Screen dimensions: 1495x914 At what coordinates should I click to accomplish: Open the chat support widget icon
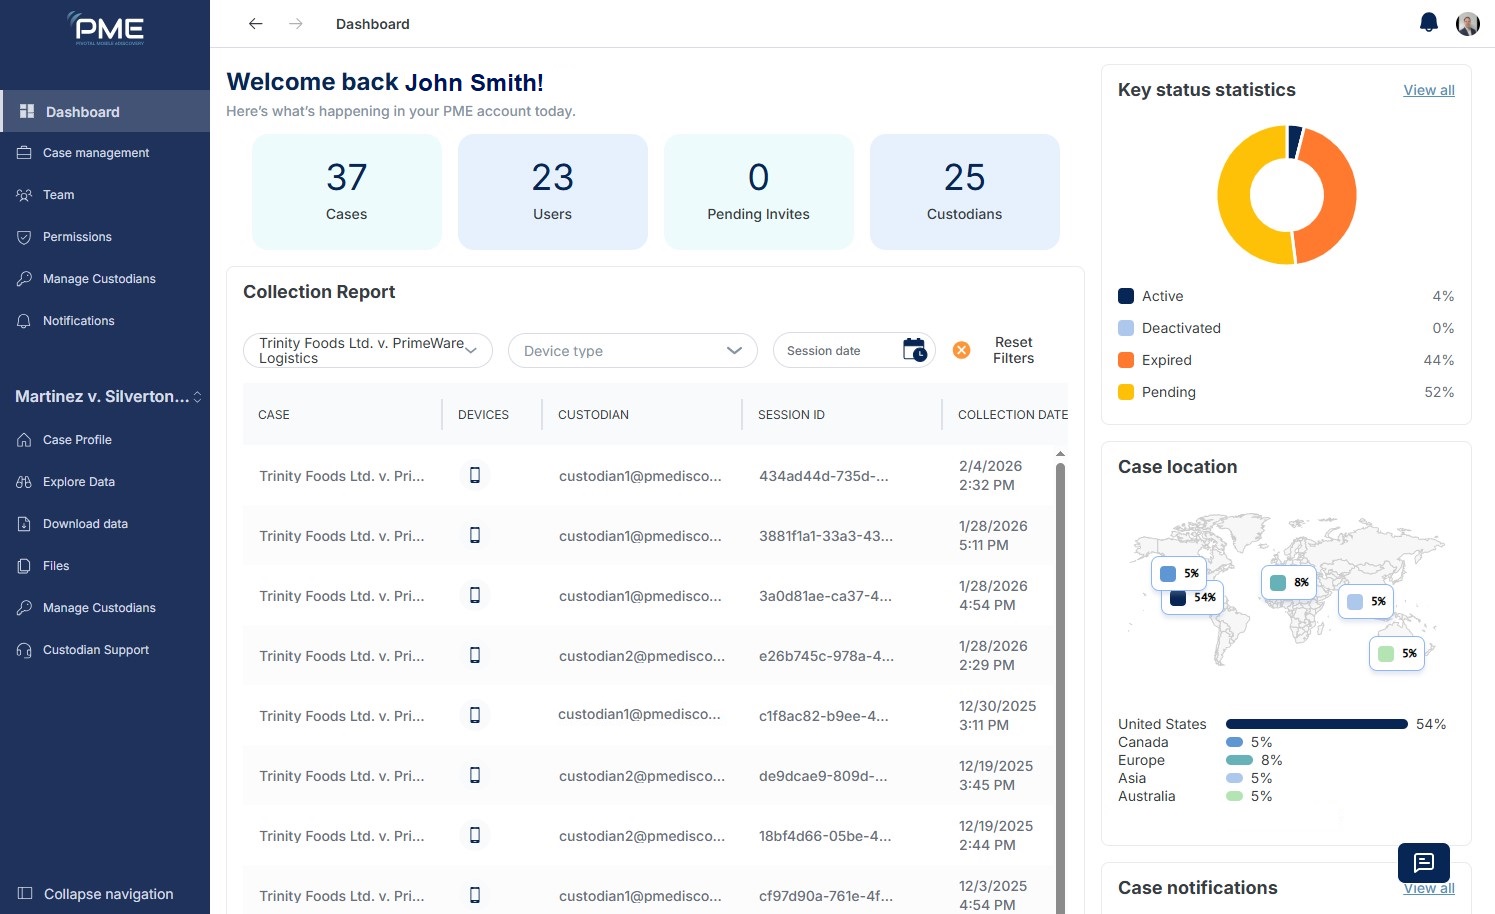(x=1423, y=862)
